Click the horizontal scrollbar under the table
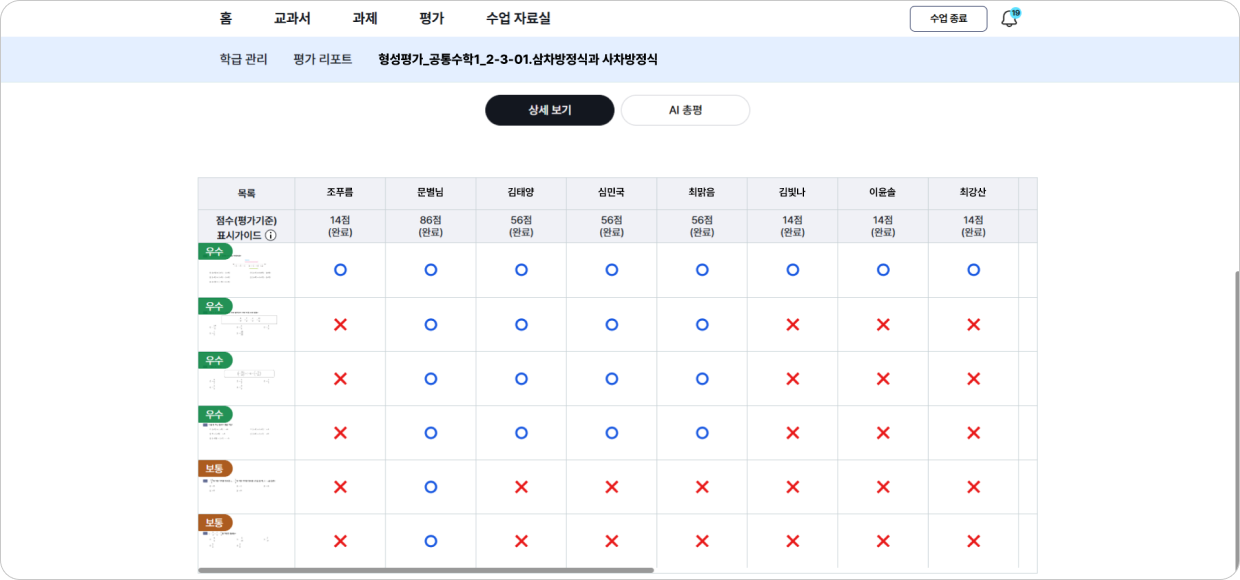1240x580 pixels. click(x=426, y=570)
